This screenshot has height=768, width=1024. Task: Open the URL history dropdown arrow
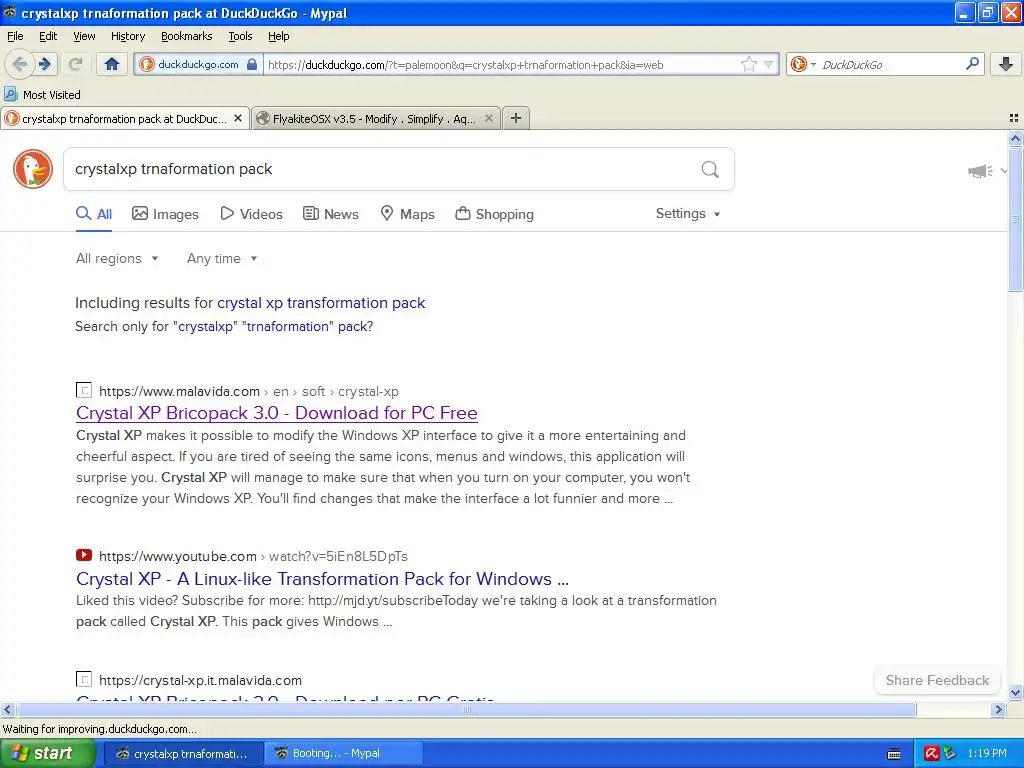tap(769, 64)
